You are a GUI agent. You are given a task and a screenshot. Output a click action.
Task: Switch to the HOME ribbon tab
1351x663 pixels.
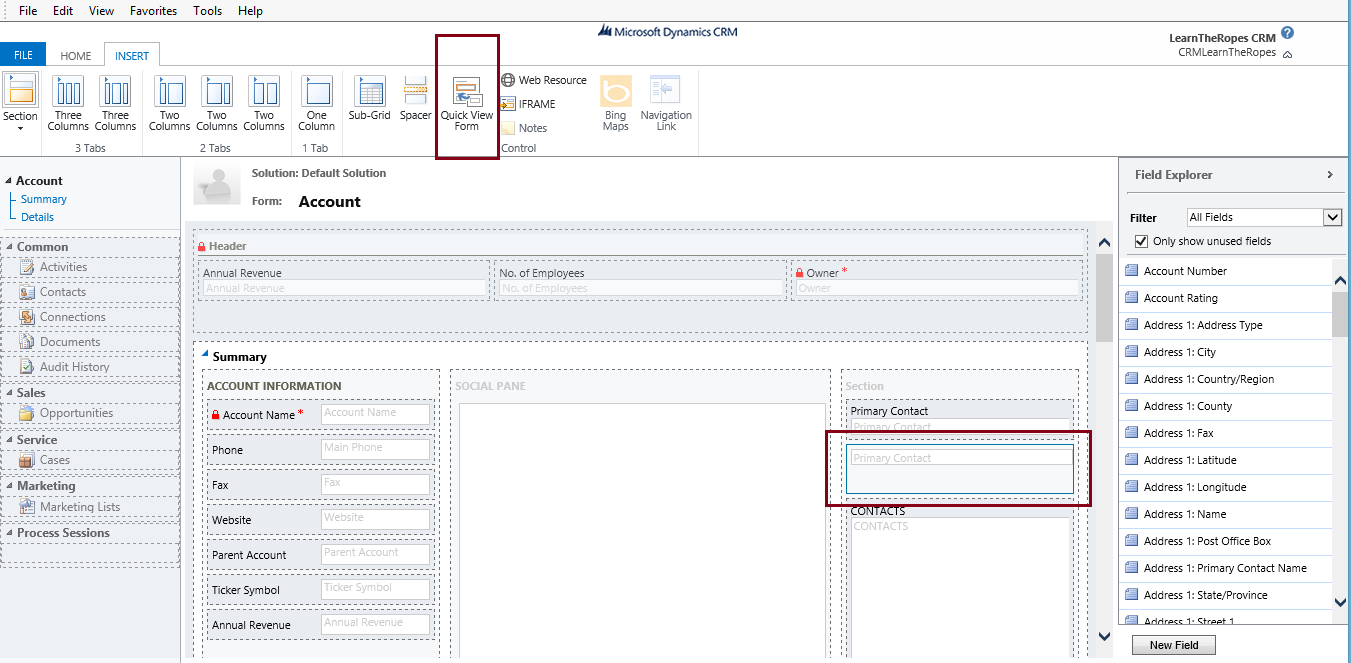75,55
